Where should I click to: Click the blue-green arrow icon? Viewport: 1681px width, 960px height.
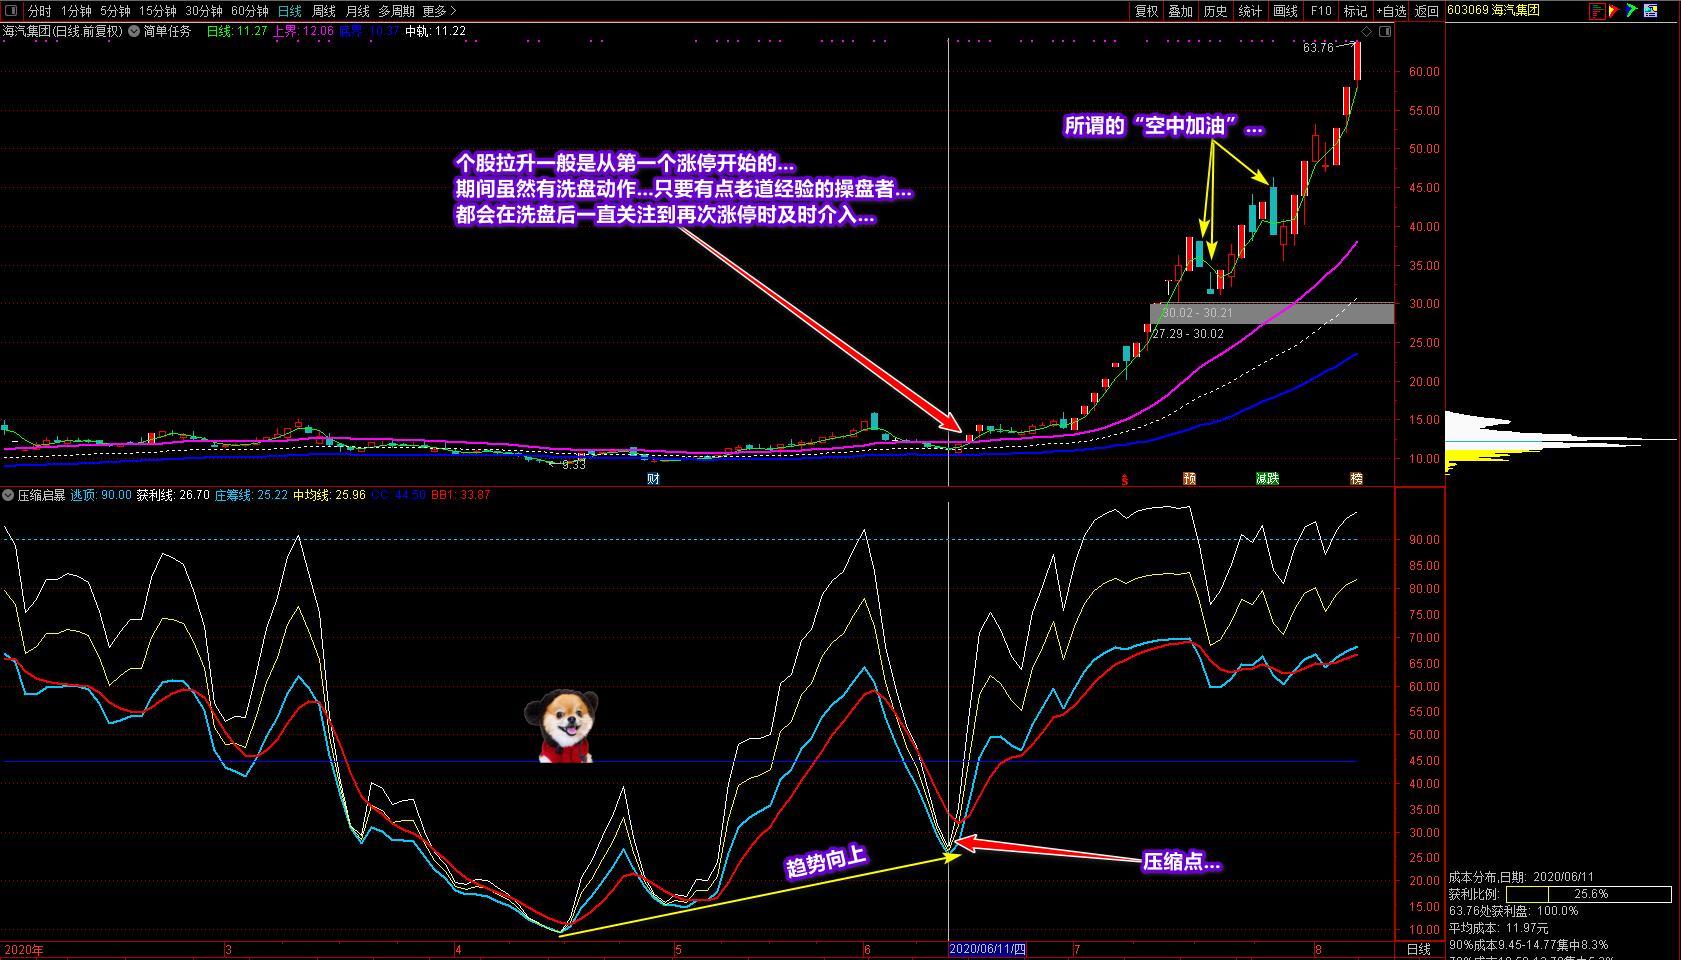(1632, 11)
